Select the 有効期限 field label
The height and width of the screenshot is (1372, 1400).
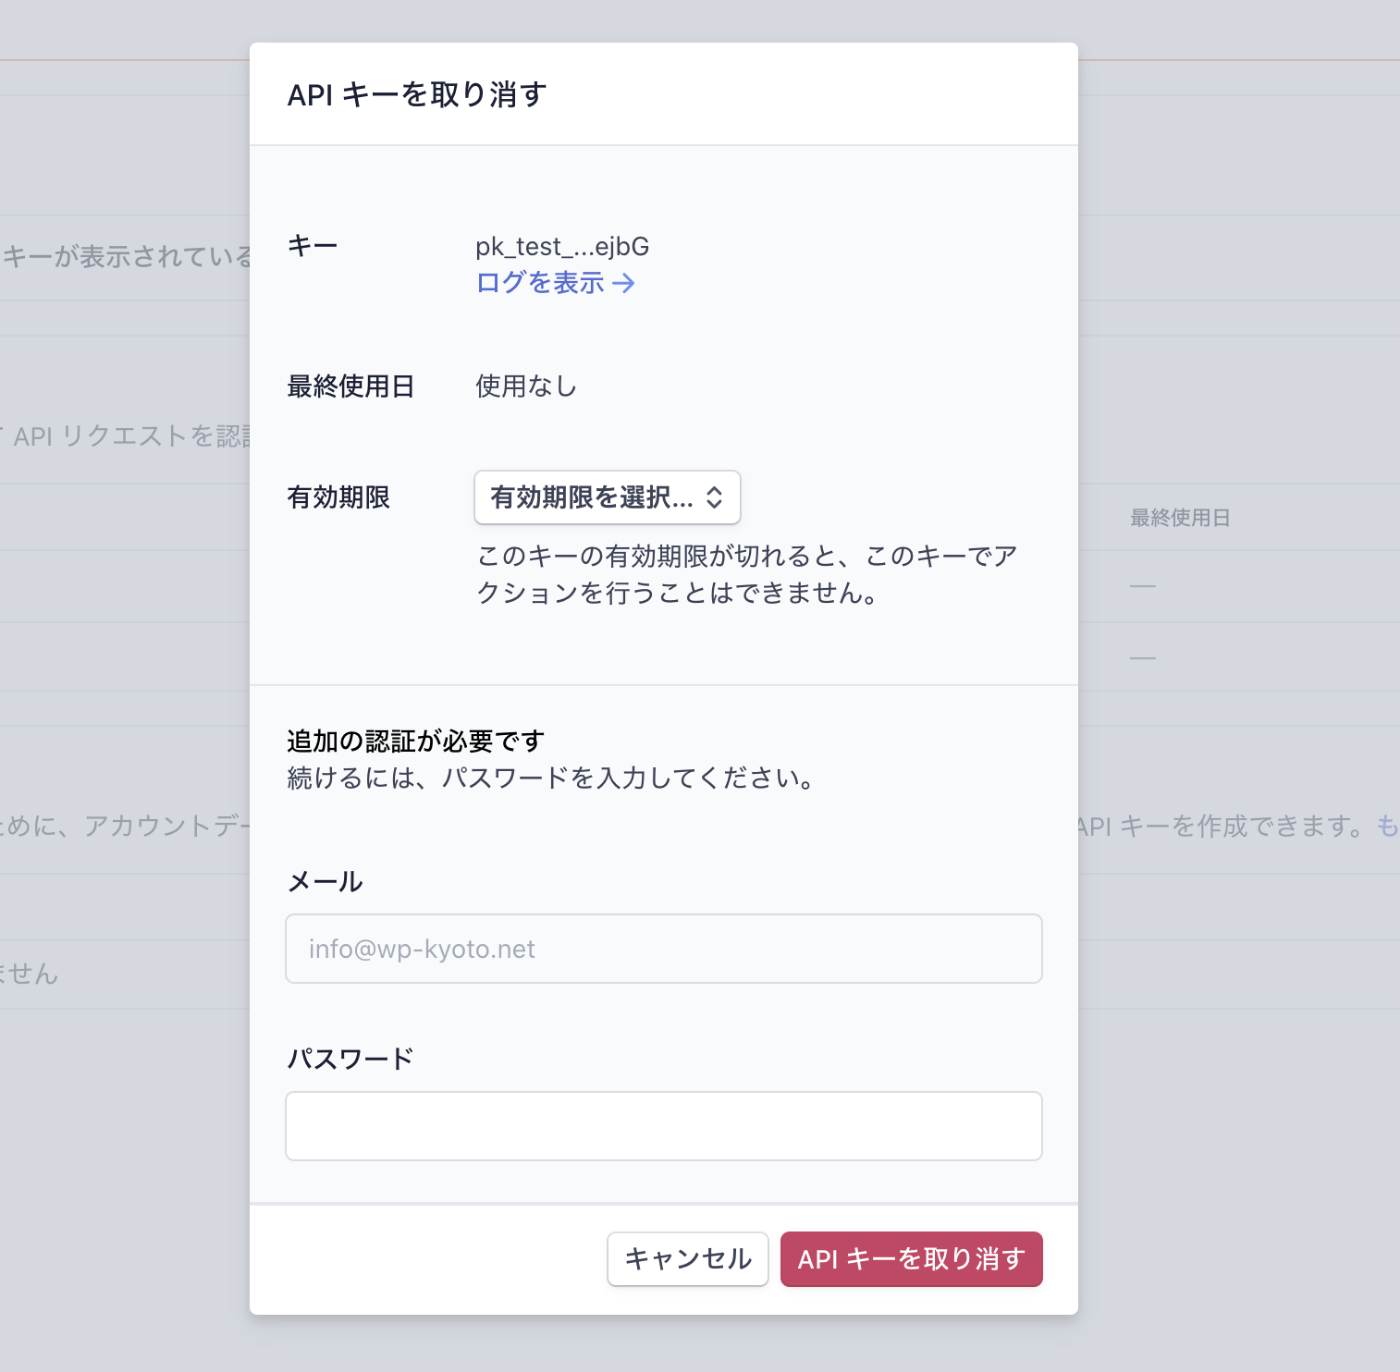[x=338, y=497]
